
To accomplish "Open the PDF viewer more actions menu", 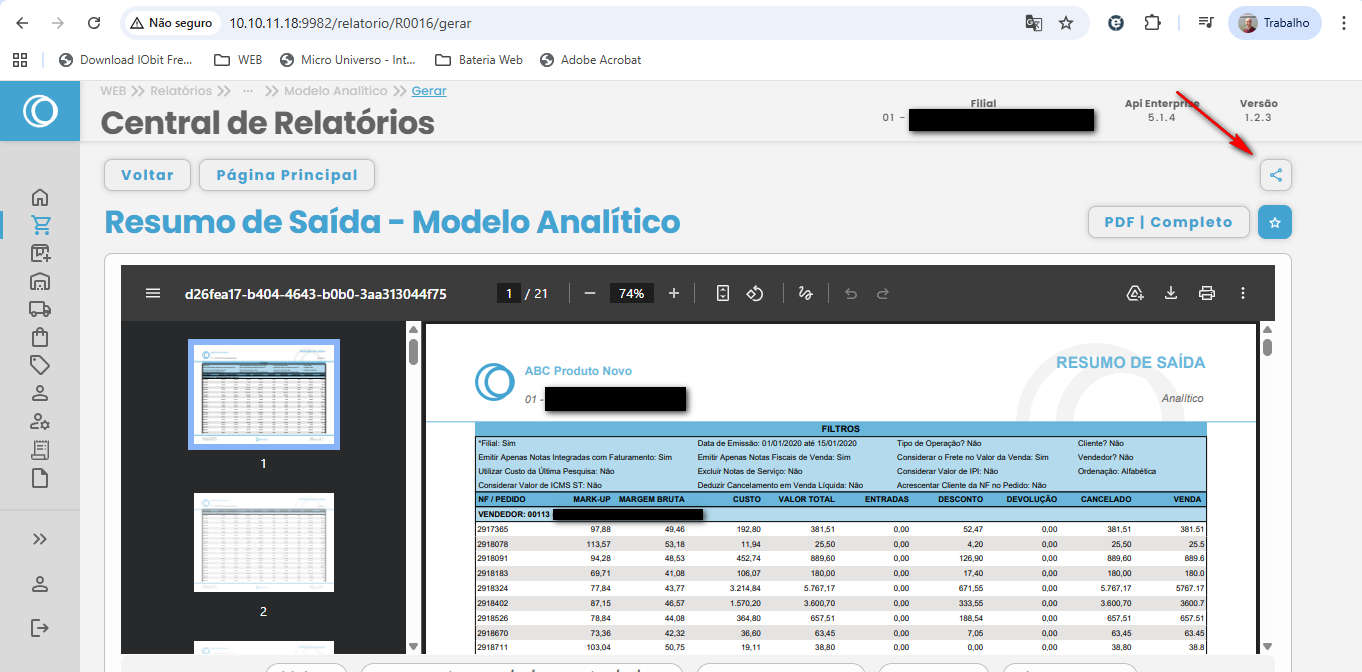I will tap(1243, 293).
